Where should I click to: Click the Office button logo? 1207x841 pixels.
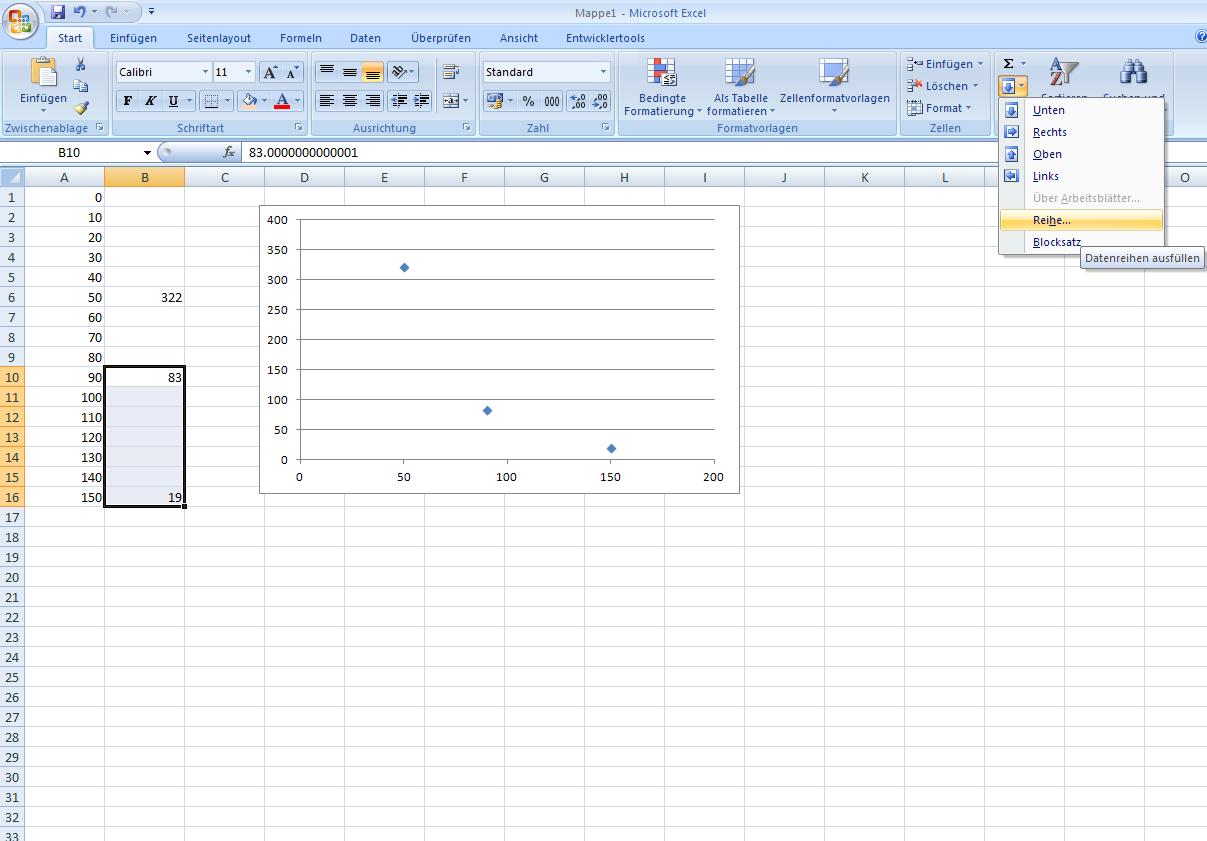(x=21, y=21)
